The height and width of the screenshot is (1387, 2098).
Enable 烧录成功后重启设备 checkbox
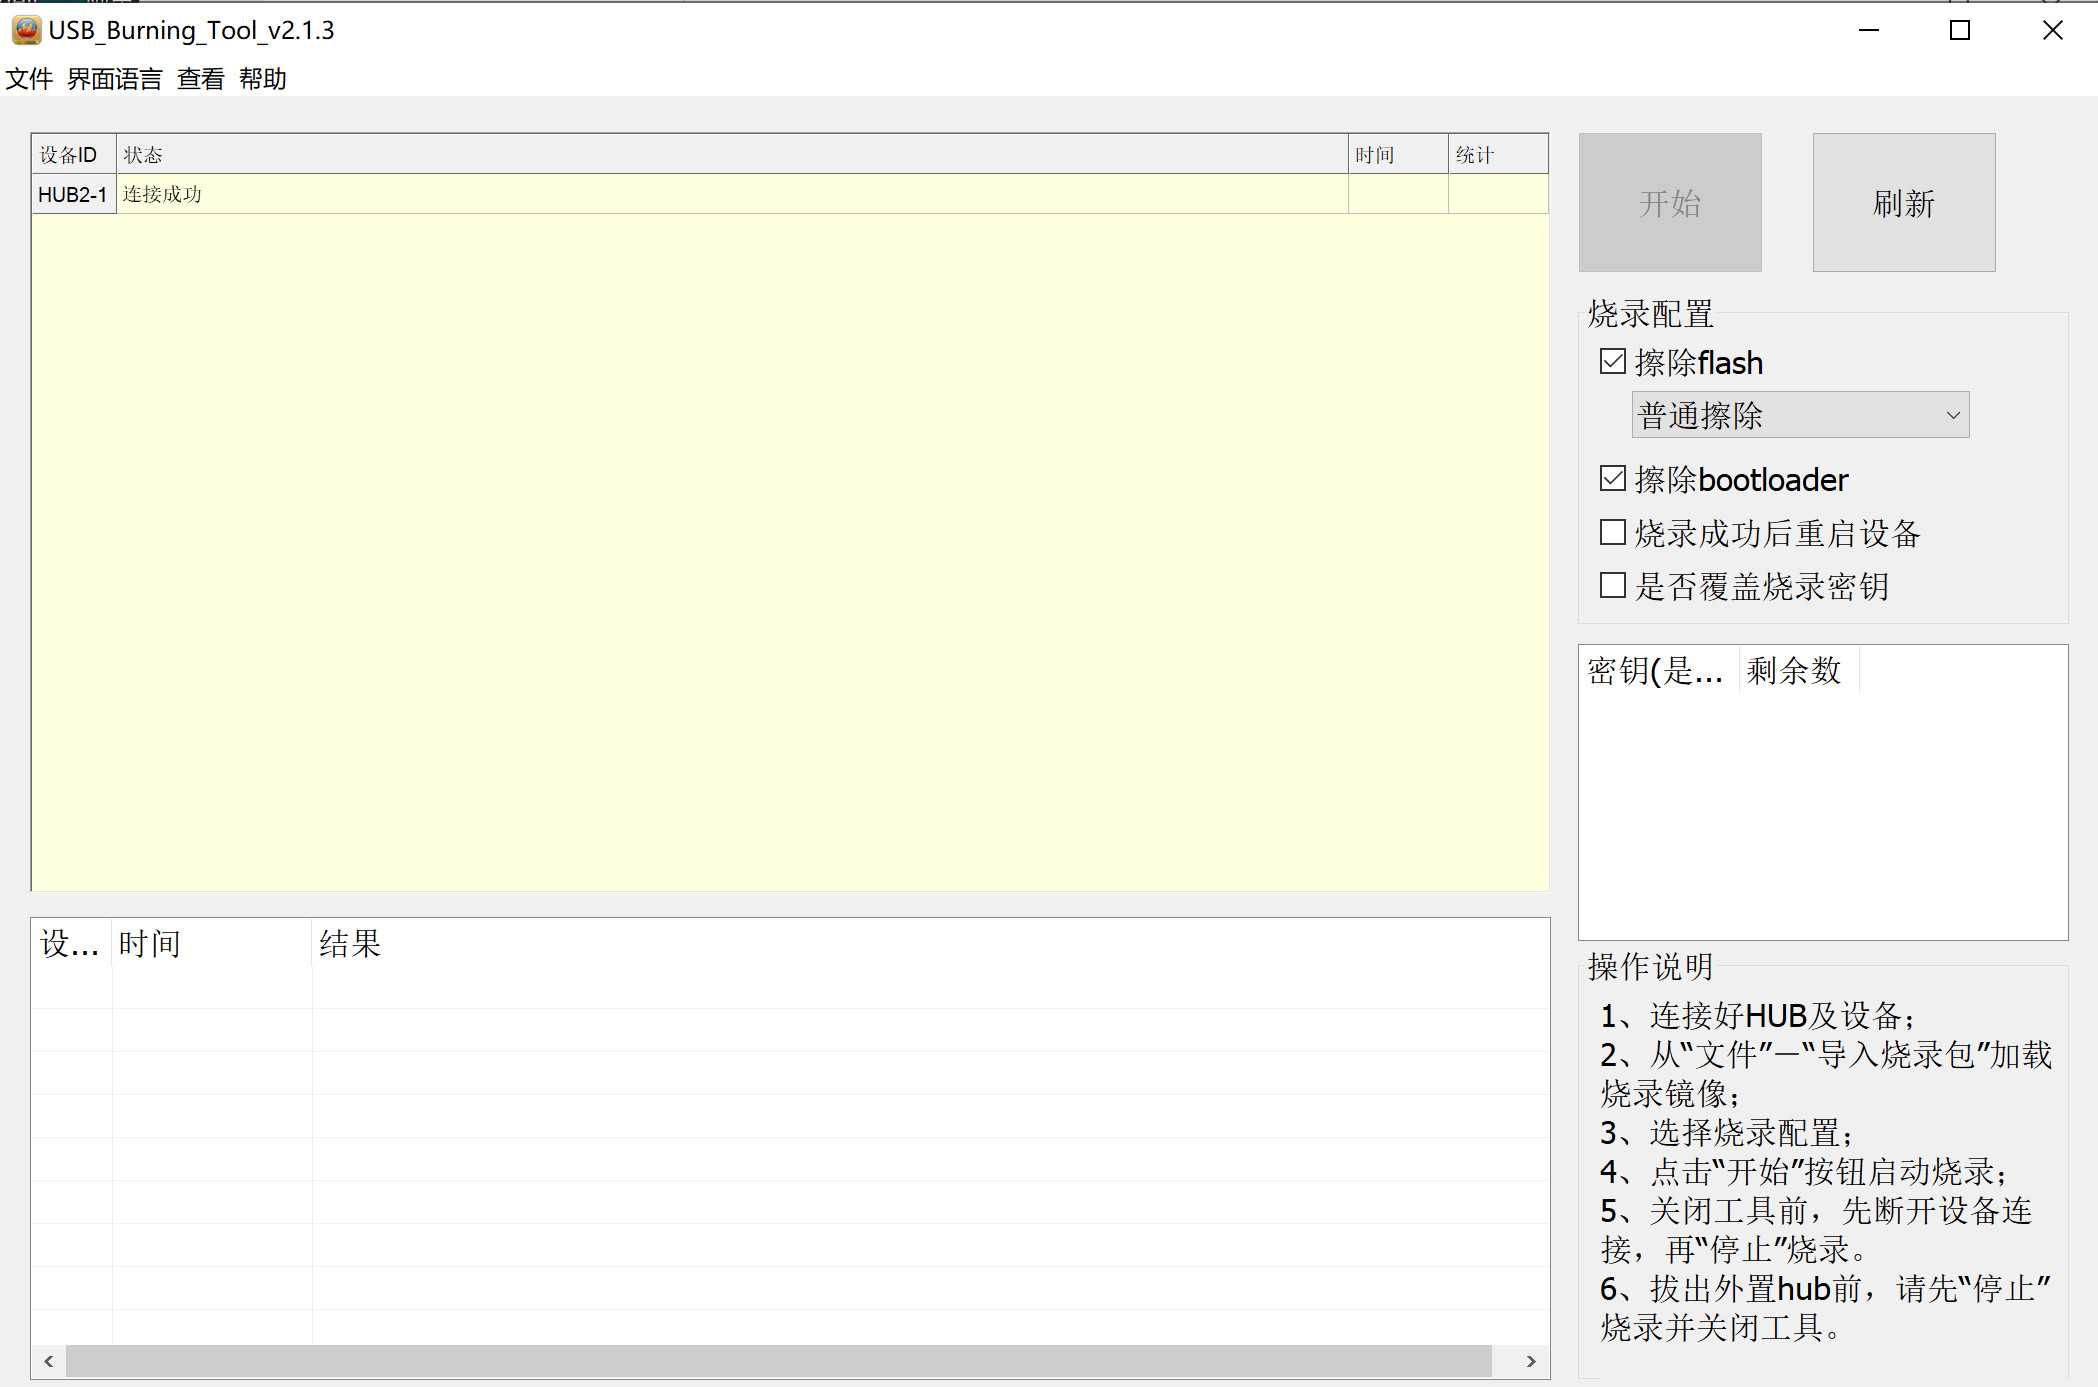pyautogui.click(x=1612, y=533)
